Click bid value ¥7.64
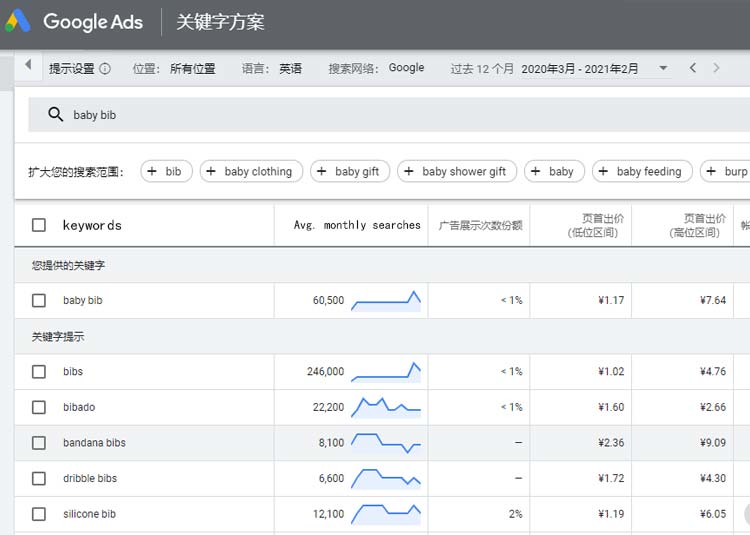Screen dimensions: 750x535 (713, 301)
